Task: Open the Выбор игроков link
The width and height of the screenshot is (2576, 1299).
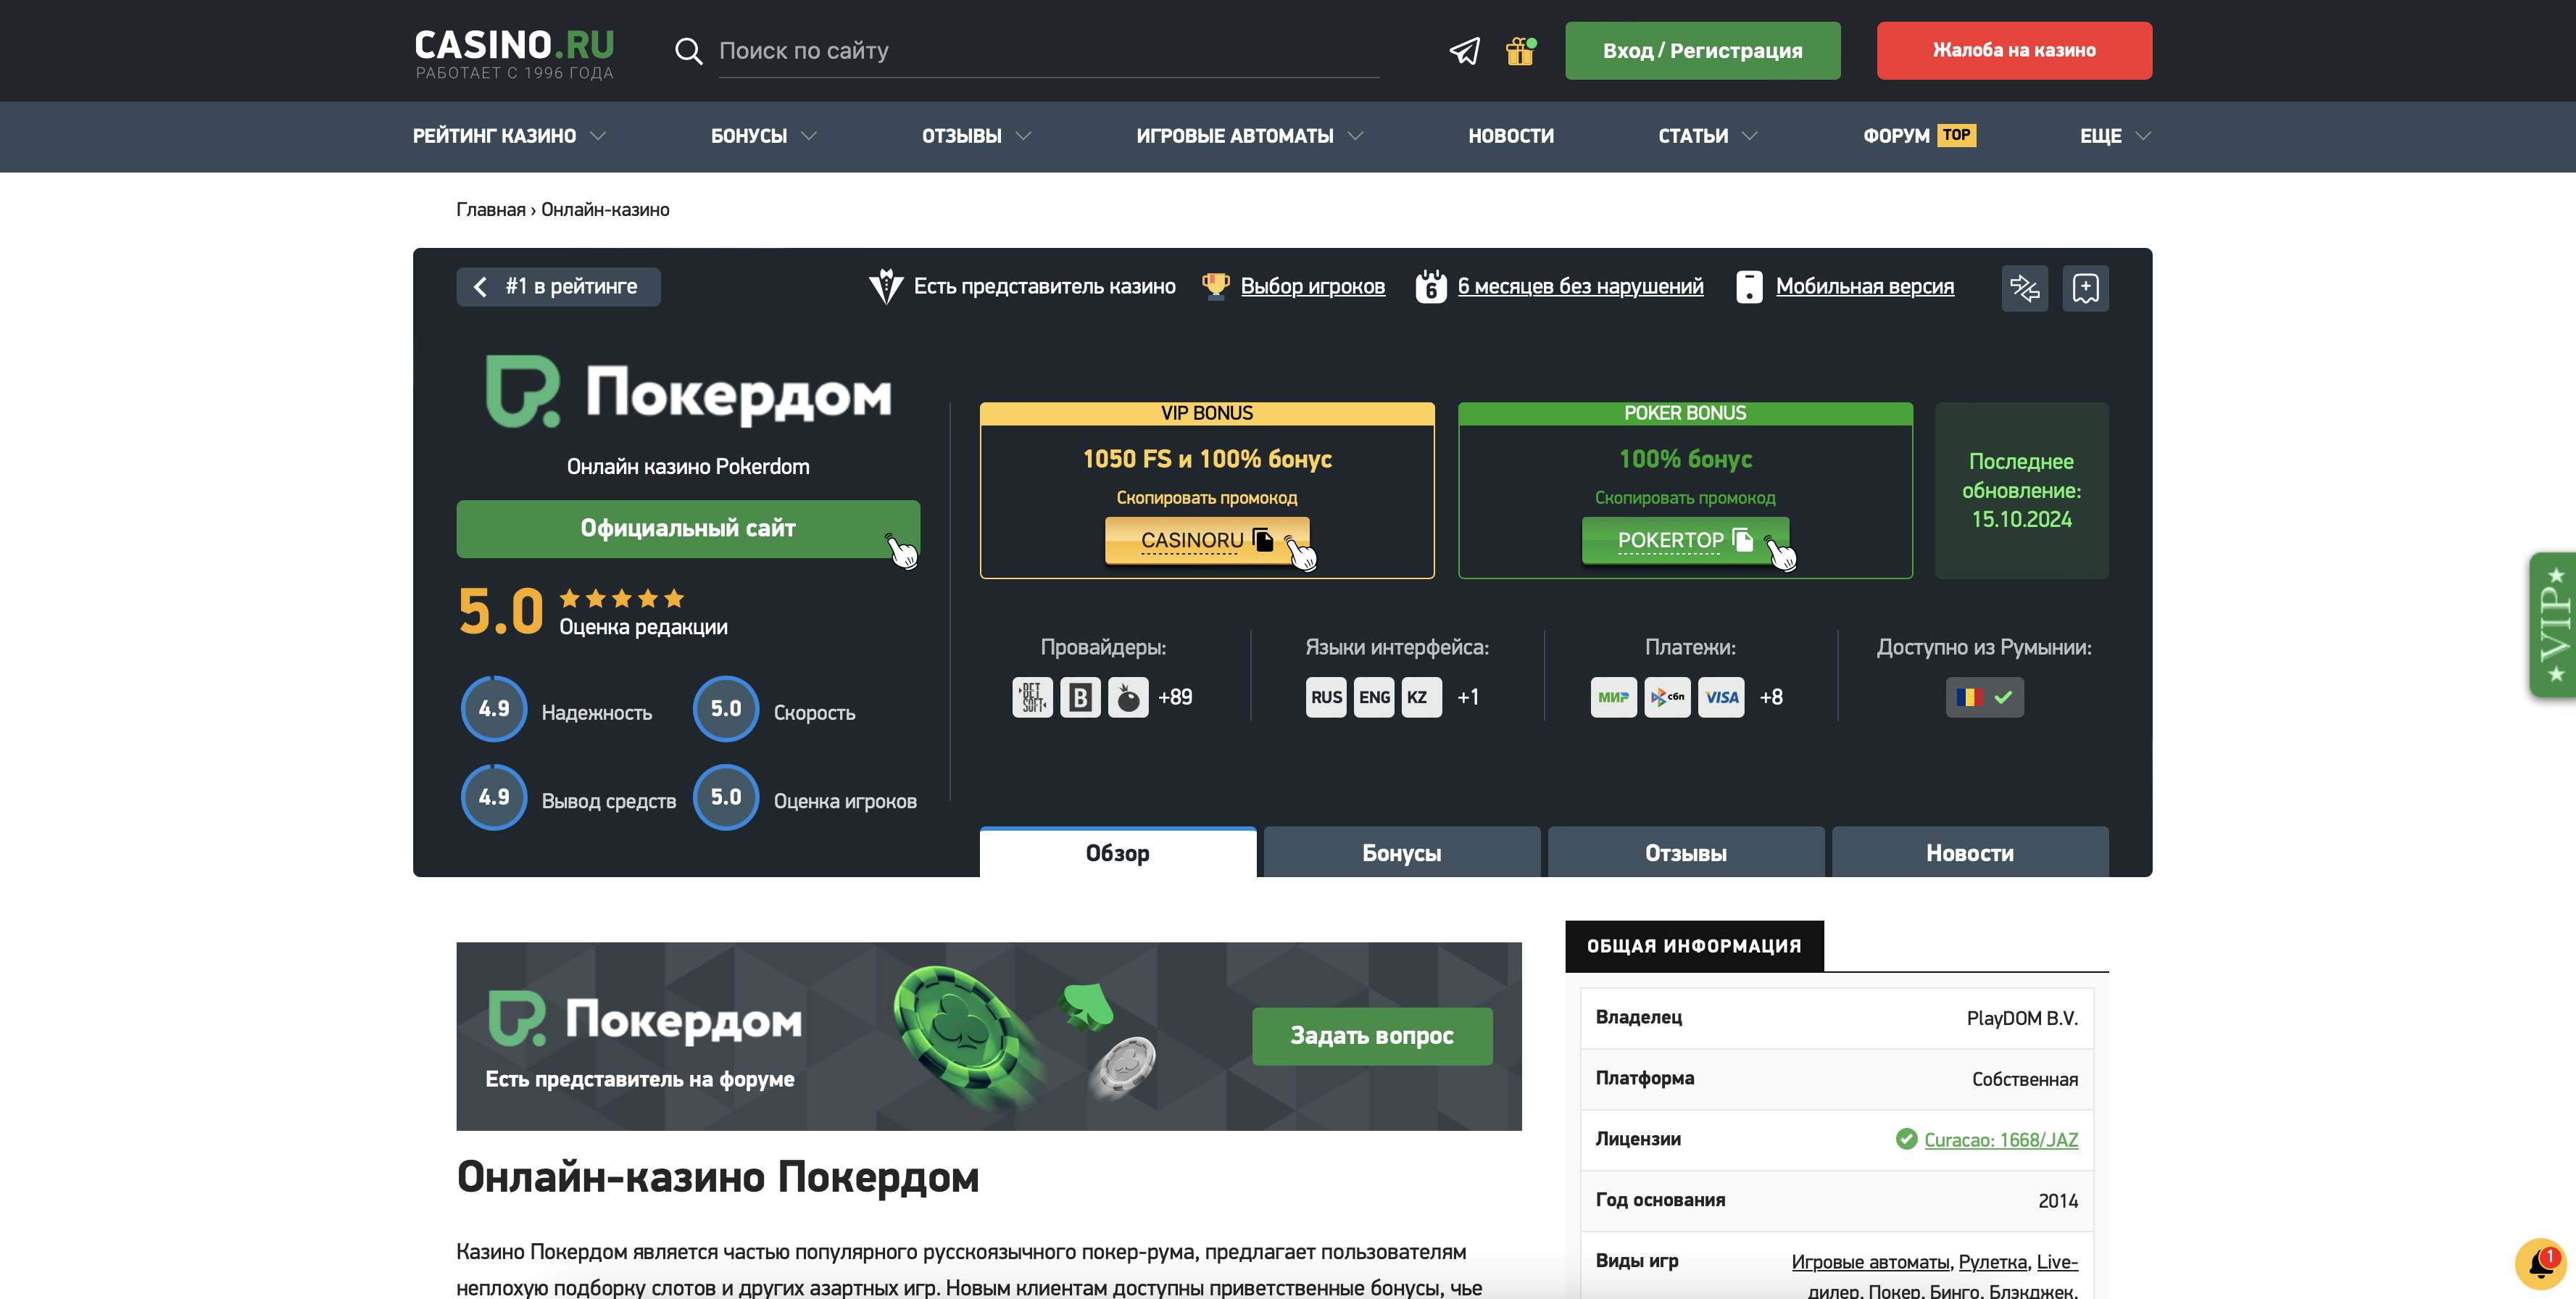Action: click(1312, 287)
